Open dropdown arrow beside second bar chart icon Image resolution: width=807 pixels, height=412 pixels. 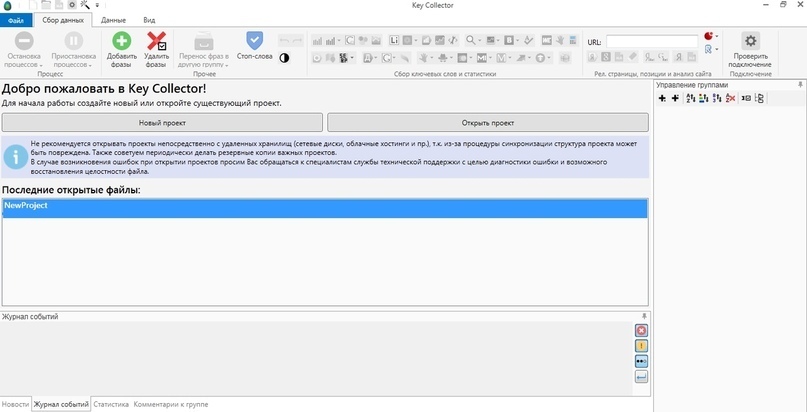coord(339,40)
